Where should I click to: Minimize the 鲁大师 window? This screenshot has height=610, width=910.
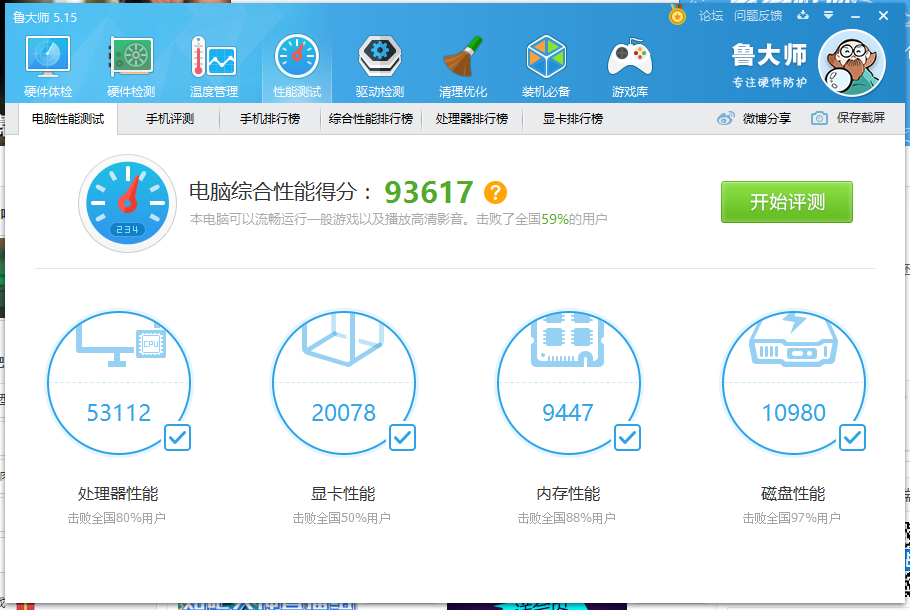click(855, 16)
